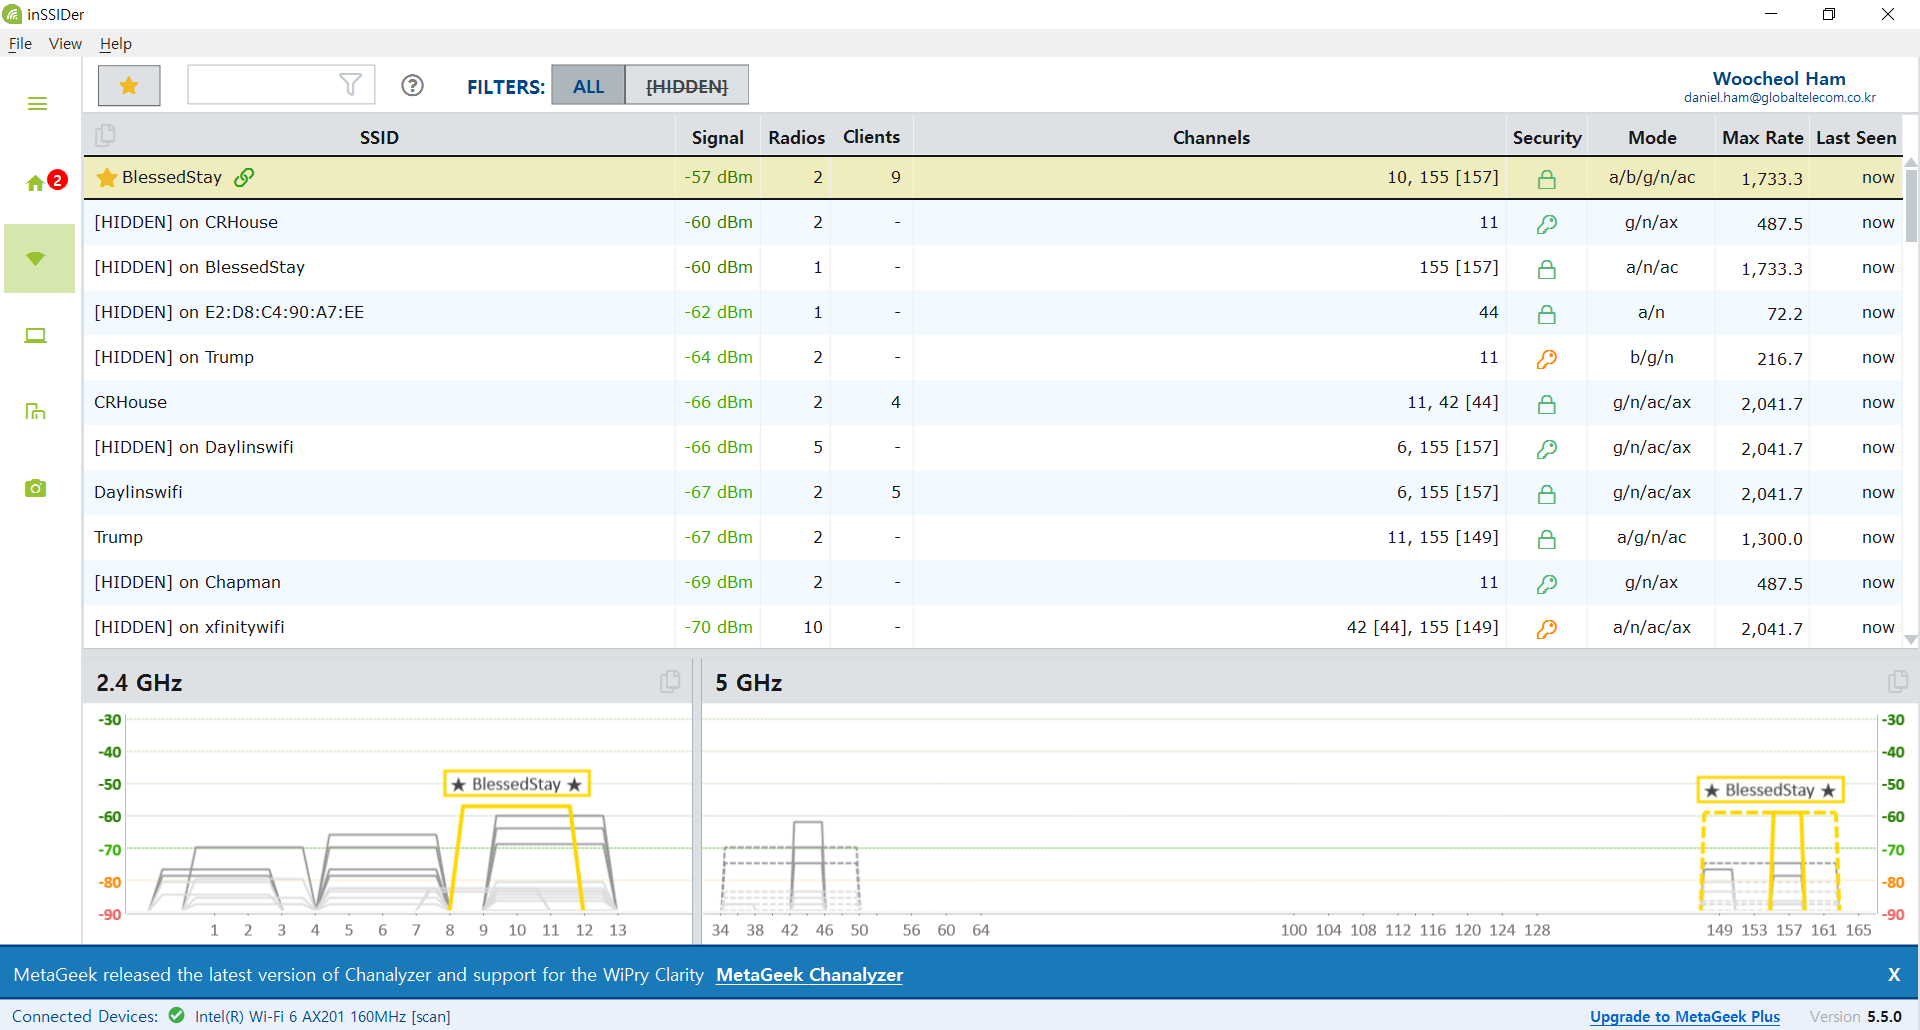Sort by Max Rate column header
This screenshot has height=1030, width=1920.
(x=1762, y=137)
